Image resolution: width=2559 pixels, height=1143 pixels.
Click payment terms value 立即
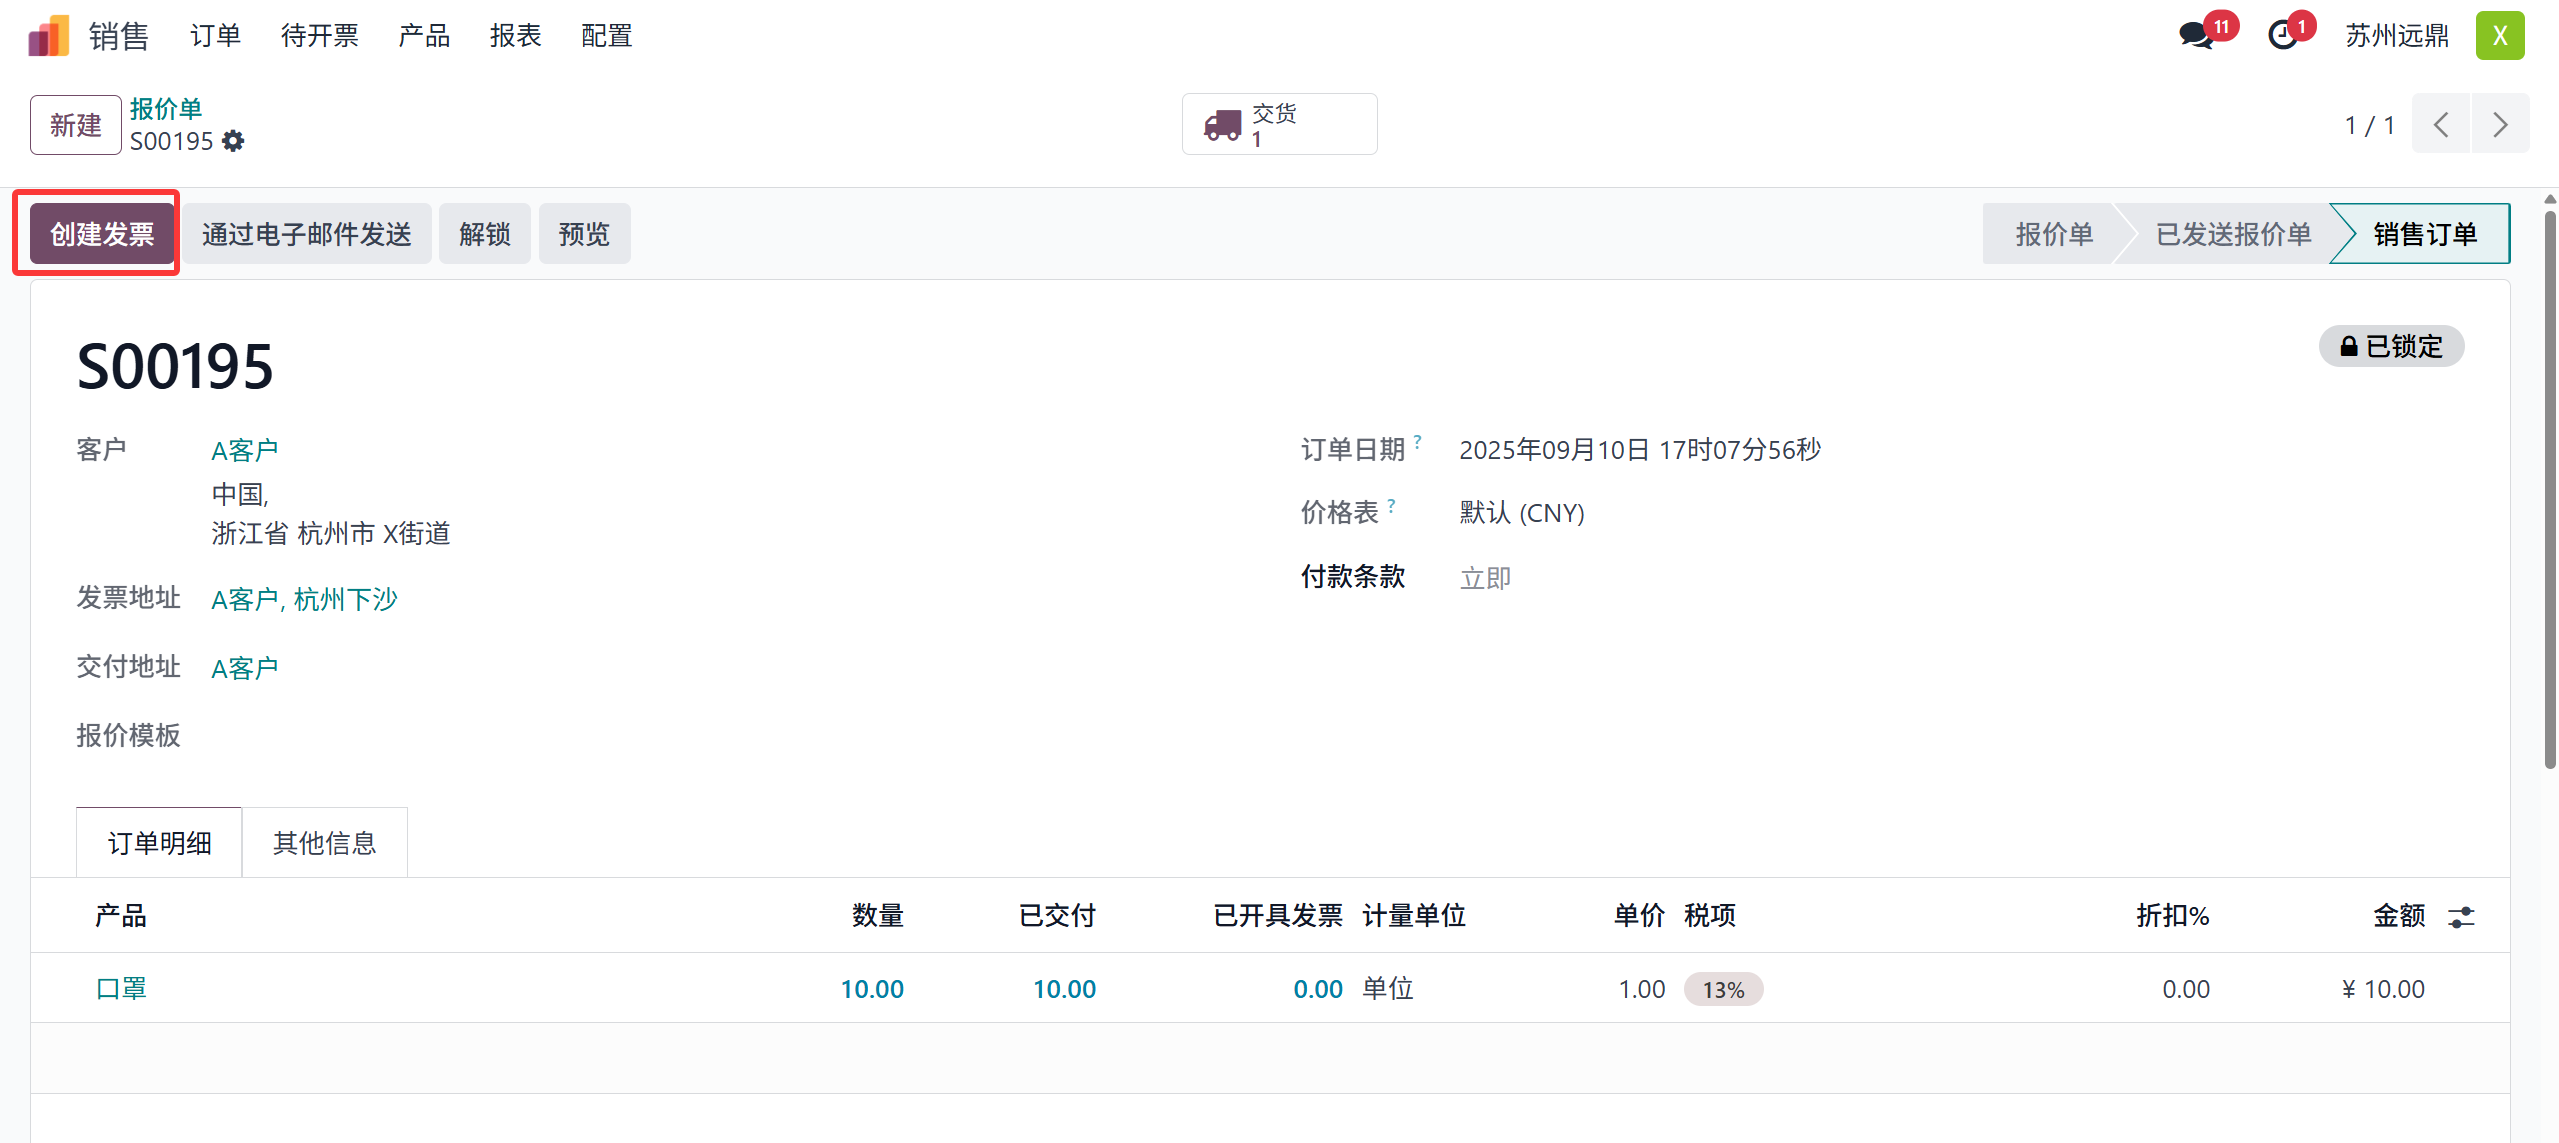click(1486, 578)
